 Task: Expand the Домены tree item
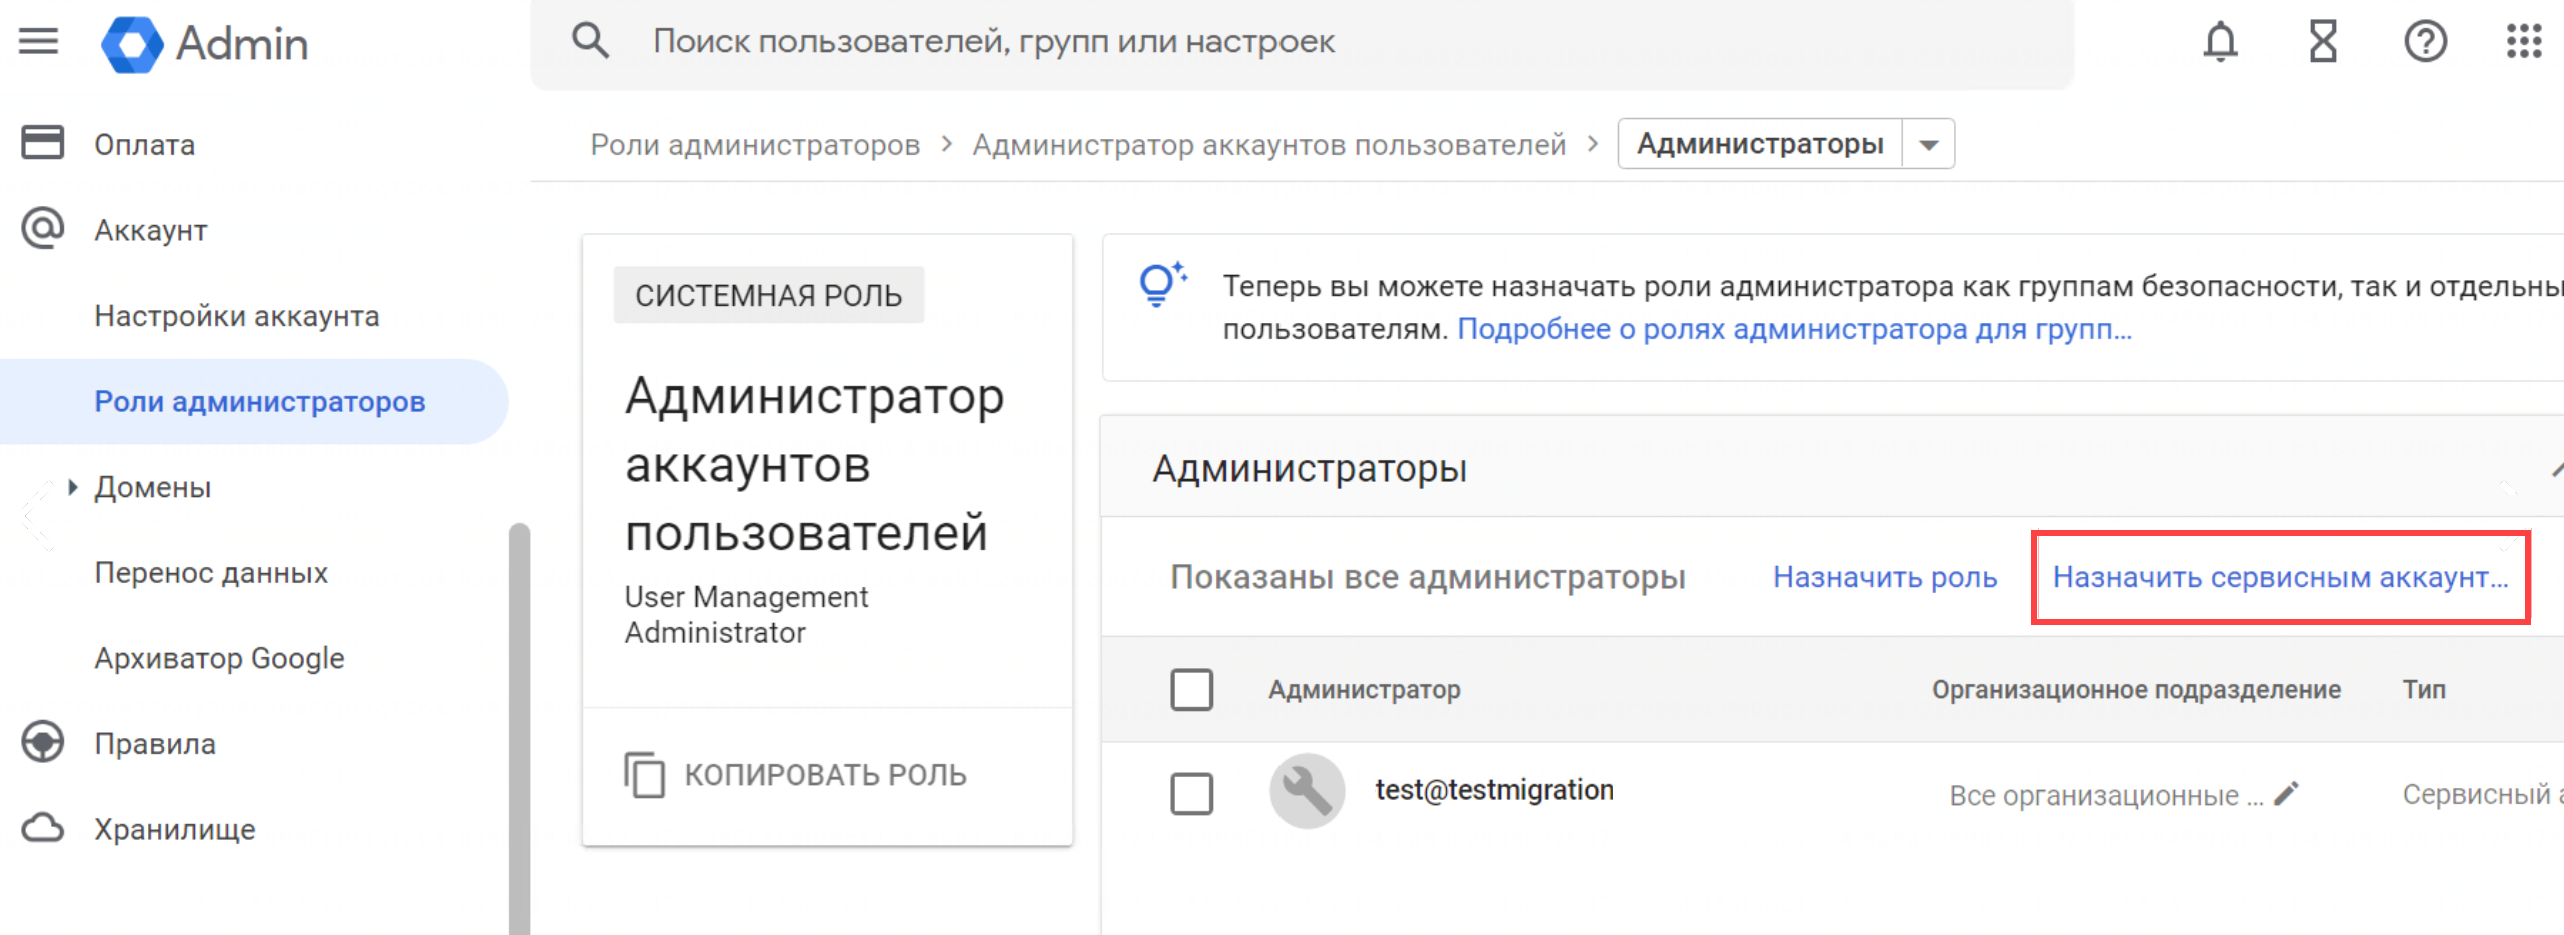pyautogui.click(x=73, y=487)
